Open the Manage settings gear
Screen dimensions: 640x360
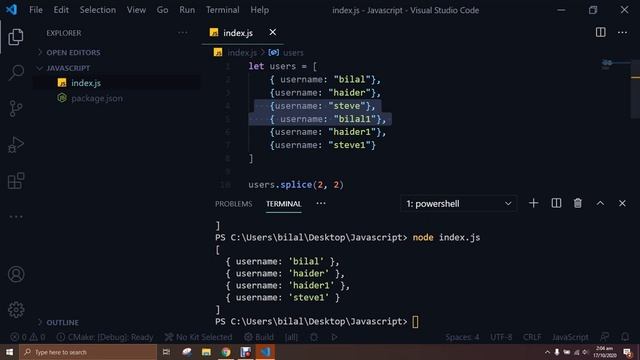pos(16,310)
